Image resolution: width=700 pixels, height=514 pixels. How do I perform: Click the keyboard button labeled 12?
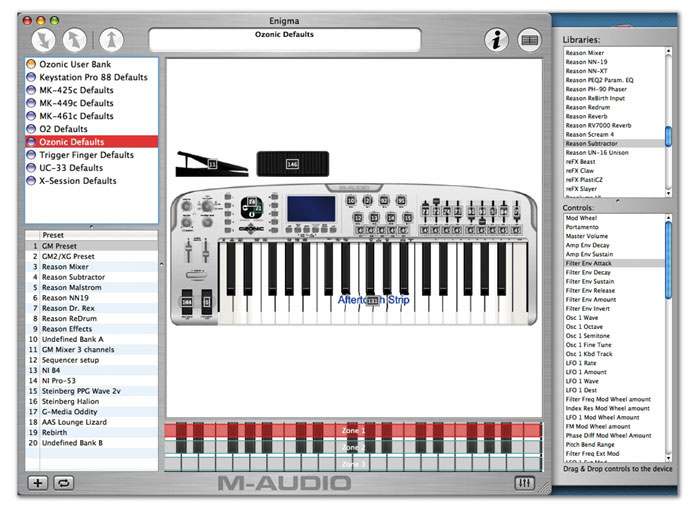[358, 217]
